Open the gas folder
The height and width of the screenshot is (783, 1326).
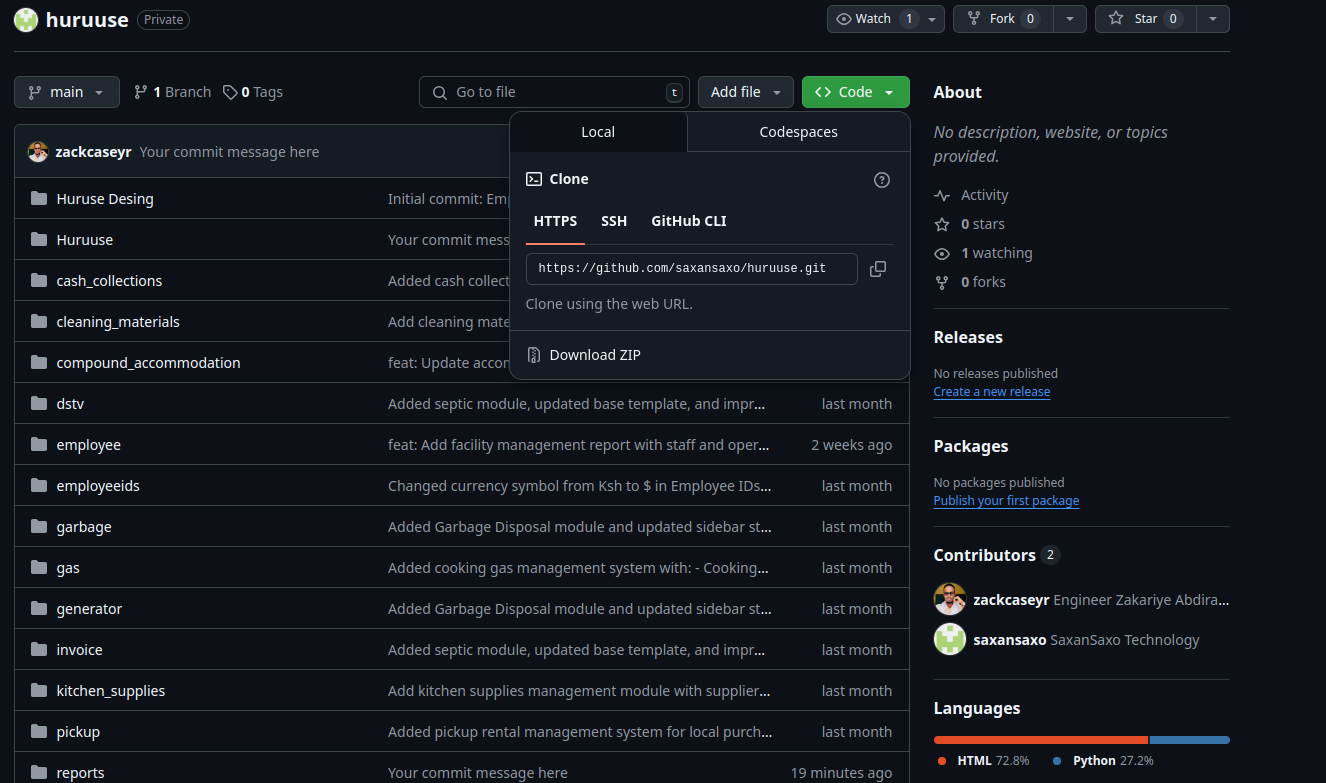tap(68, 568)
